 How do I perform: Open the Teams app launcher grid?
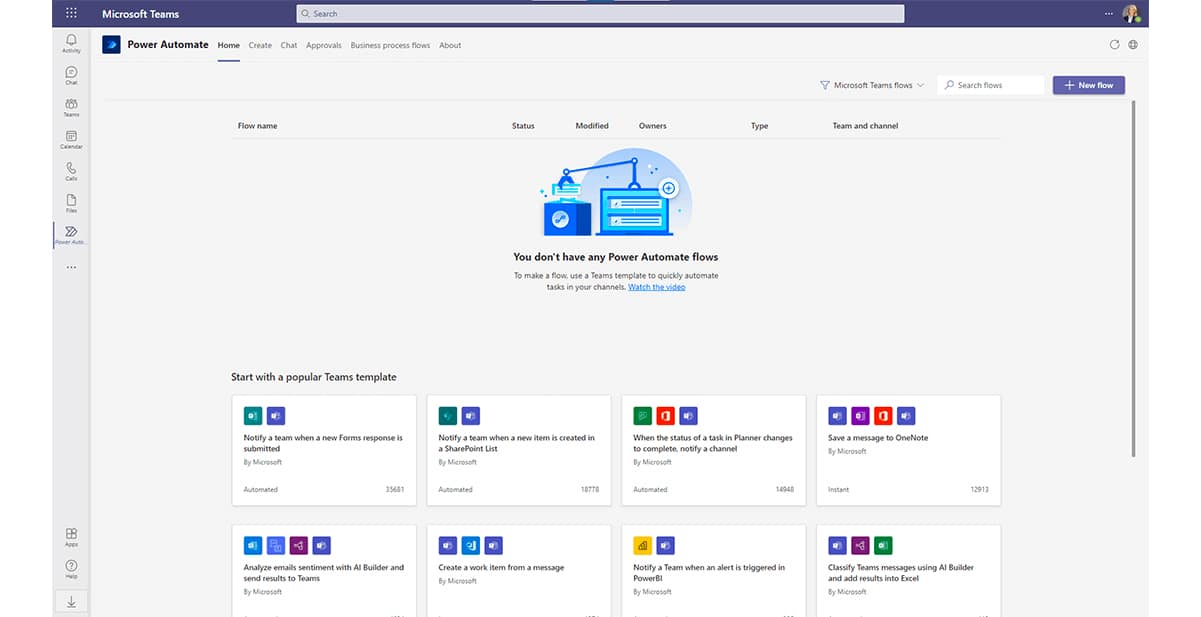click(71, 14)
